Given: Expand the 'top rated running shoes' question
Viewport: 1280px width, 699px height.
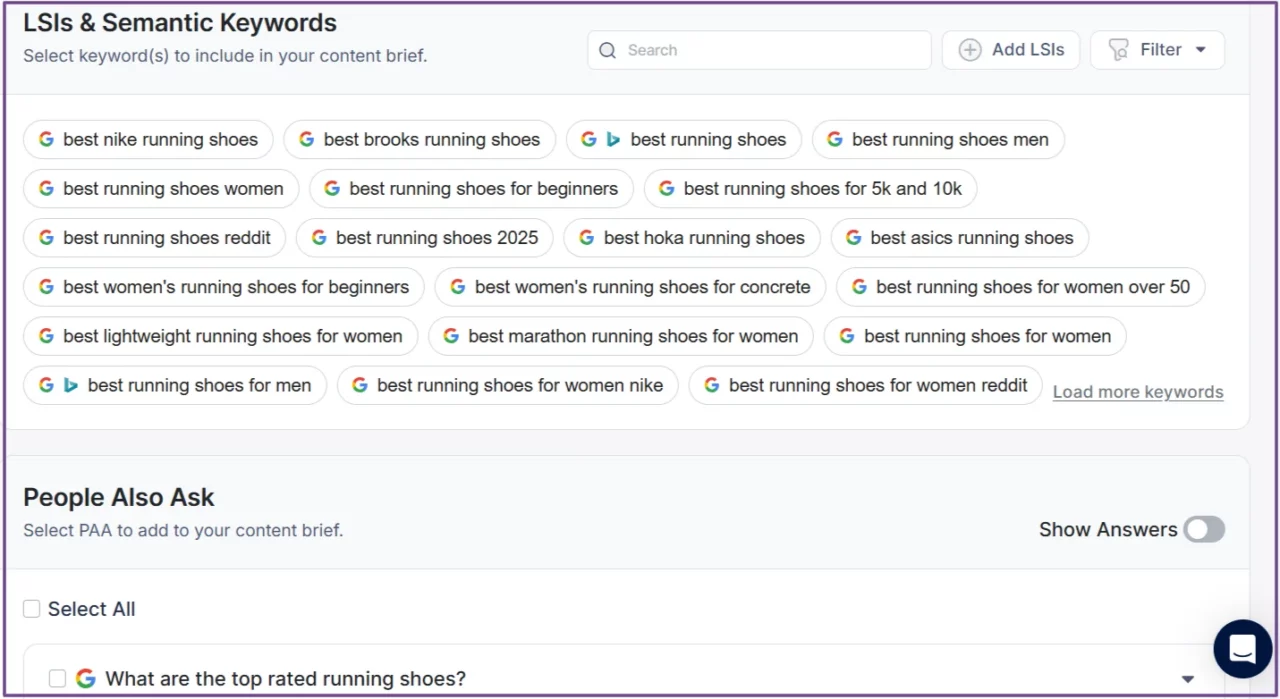Looking at the screenshot, I should click(x=1187, y=680).
